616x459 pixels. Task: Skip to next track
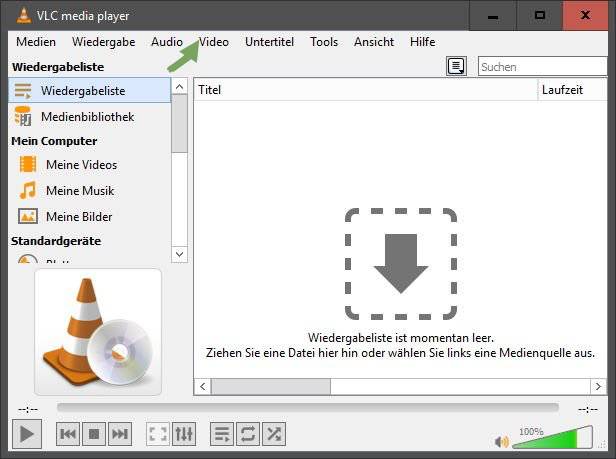(x=120, y=434)
